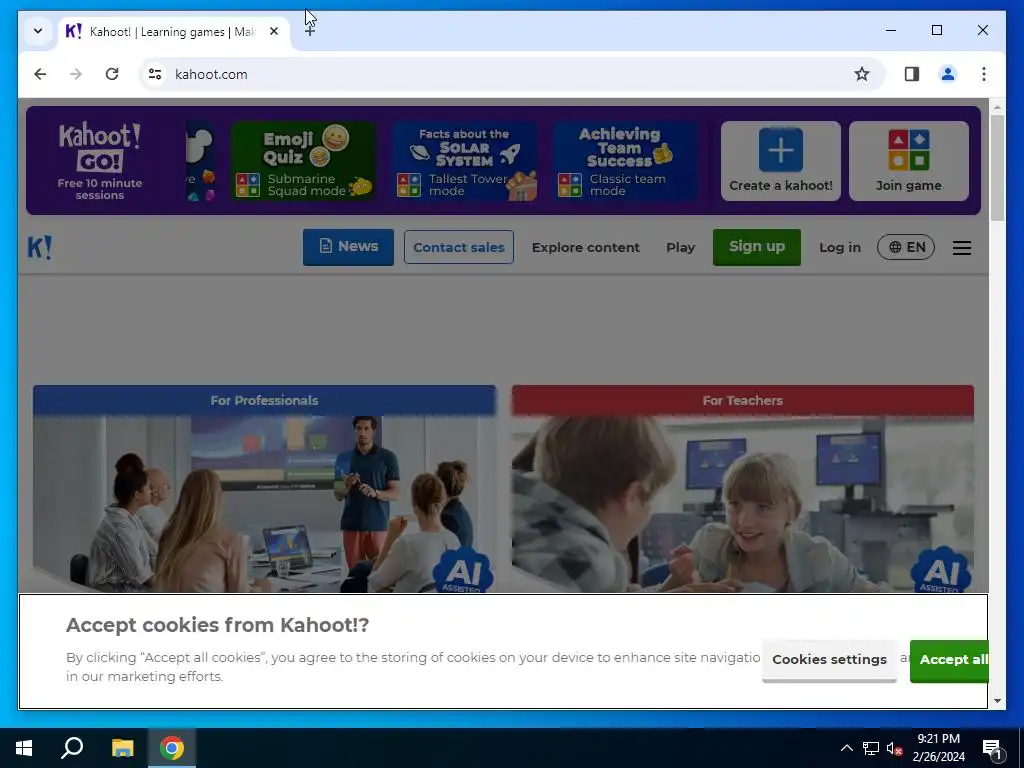Screen dimensions: 1024x768
Task: Select the For Professionals header
Action: [x=264, y=400]
